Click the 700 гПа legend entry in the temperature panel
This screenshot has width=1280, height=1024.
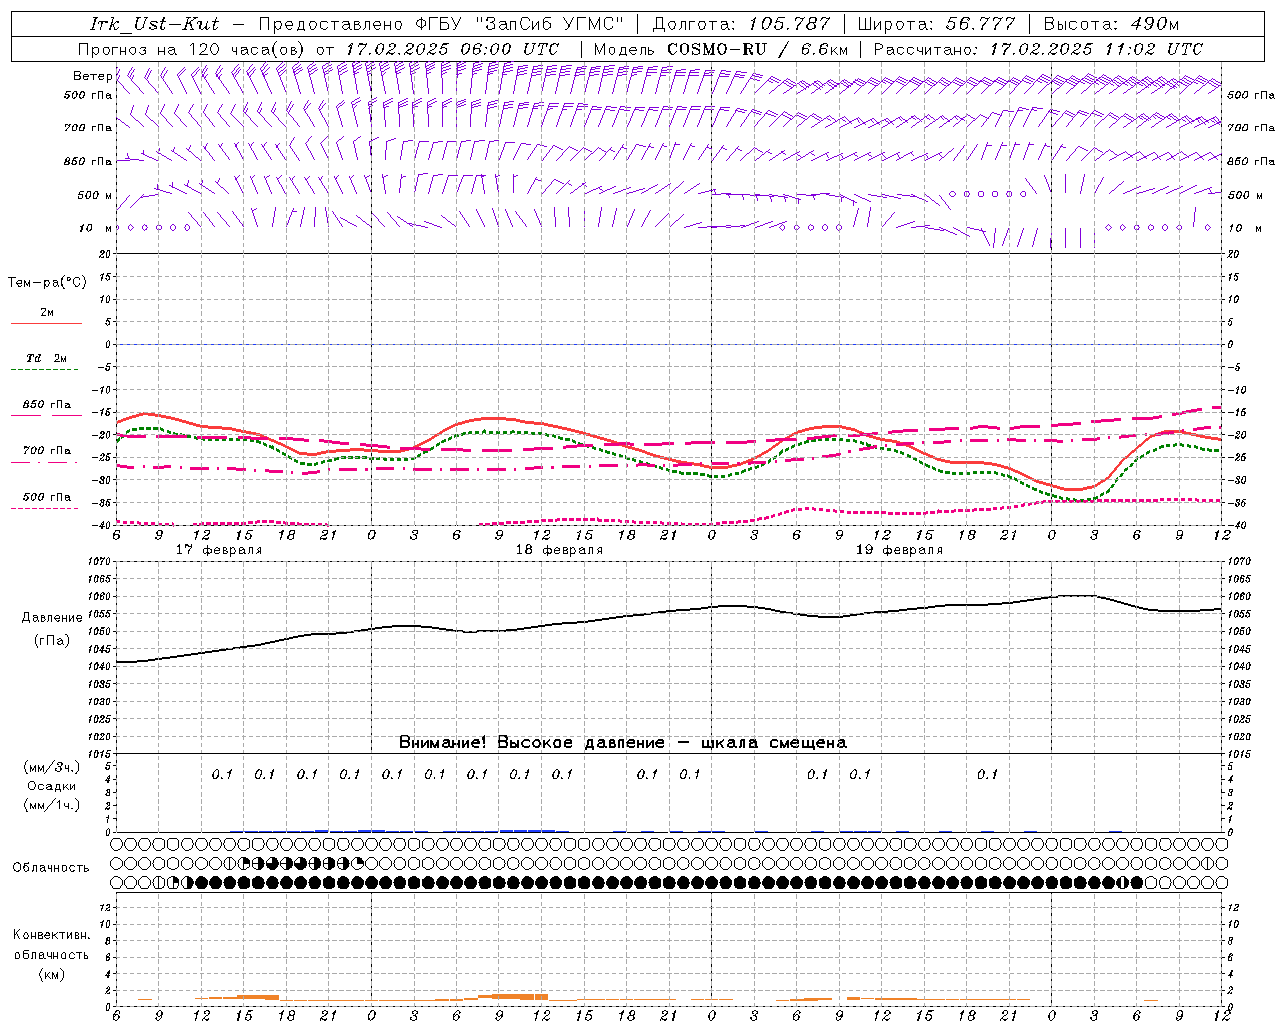pyautogui.click(x=47, y=451)
